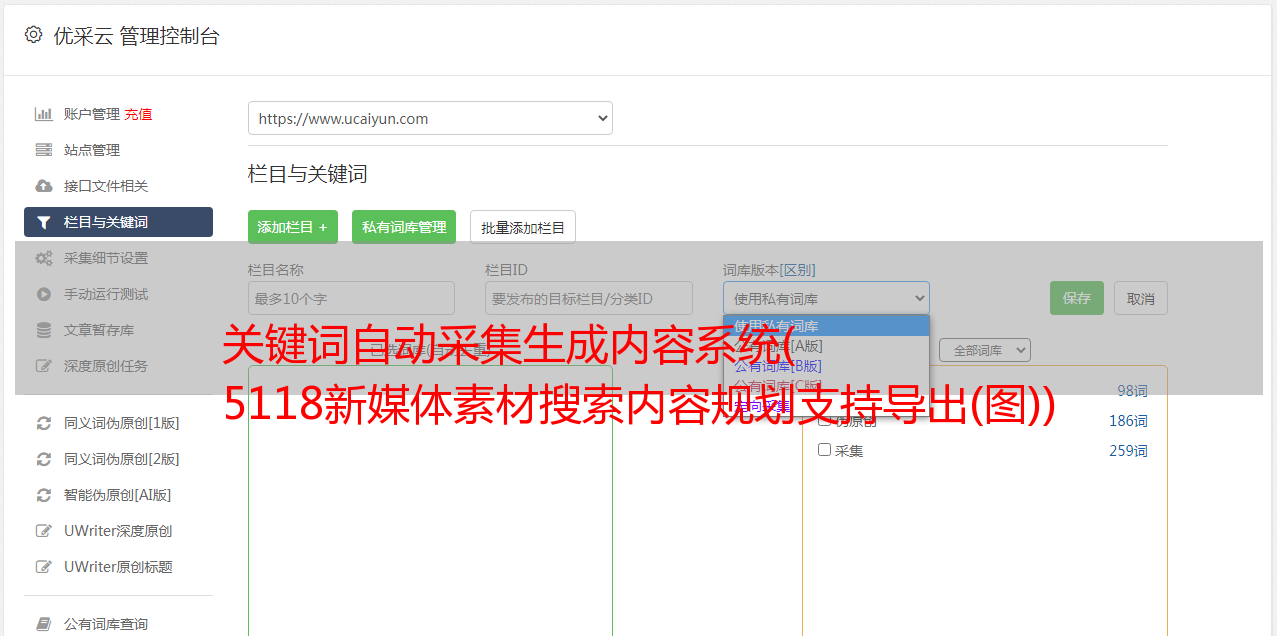1277x636 pixels.
Task: Click the edit icon for UWriter深度原创
Action: [44, 531]
